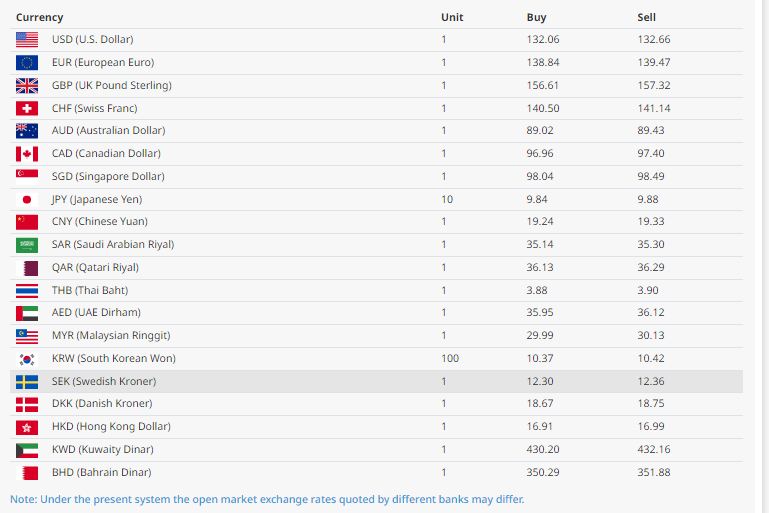The width and height of the screenshot is (769, 513).
Task: Click the Japanese flag icon
Action: pos(27,199)
